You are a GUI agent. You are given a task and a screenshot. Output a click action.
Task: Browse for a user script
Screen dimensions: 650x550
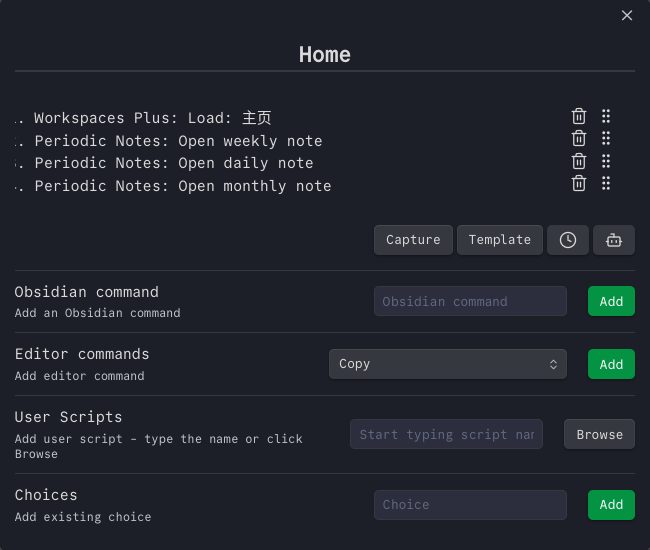coord(599,434)
